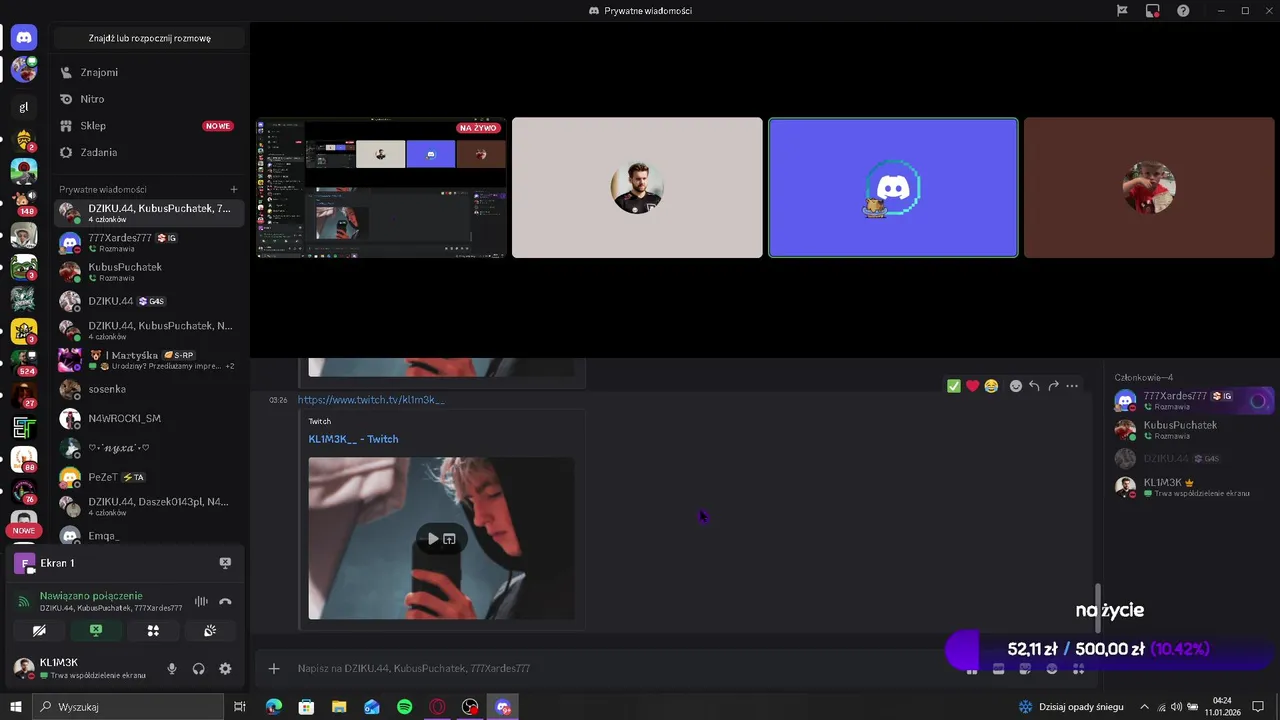The height and width of the screenshot is (720, 1280).
Task: Open KL1M3K user profile panel
Action: click(x=84, y=668)
